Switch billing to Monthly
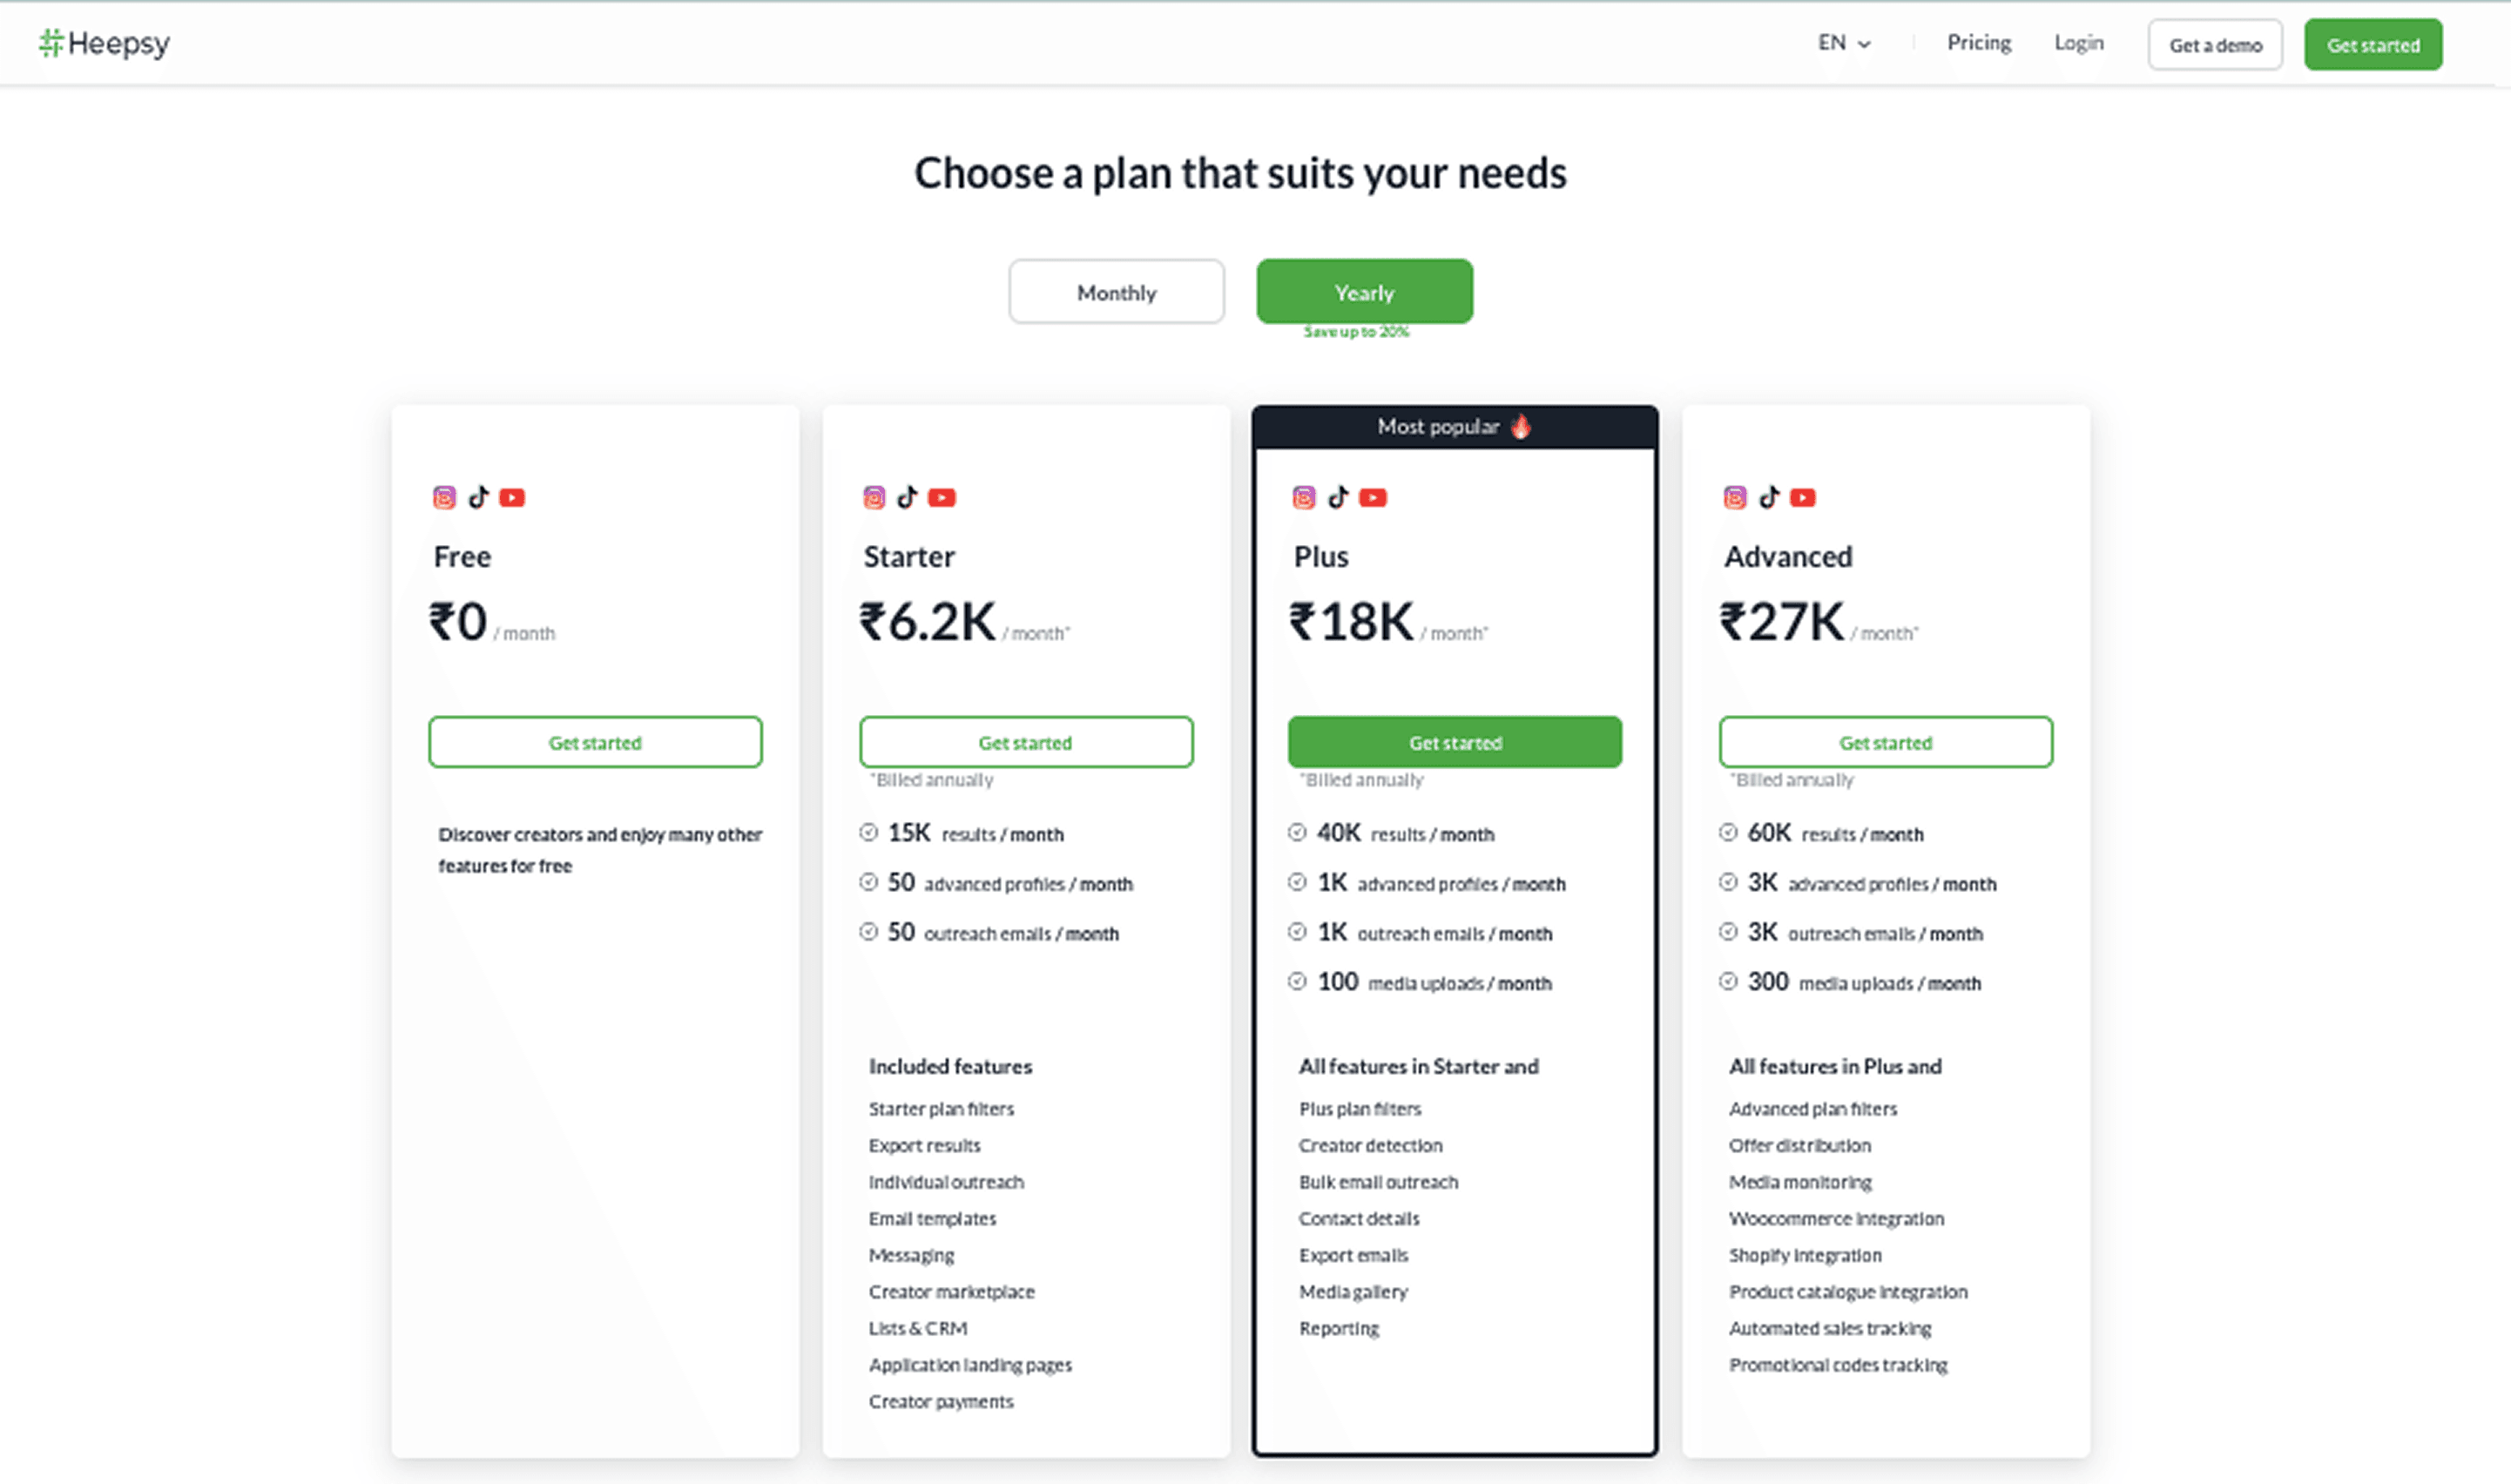 tap(1116, 292)
